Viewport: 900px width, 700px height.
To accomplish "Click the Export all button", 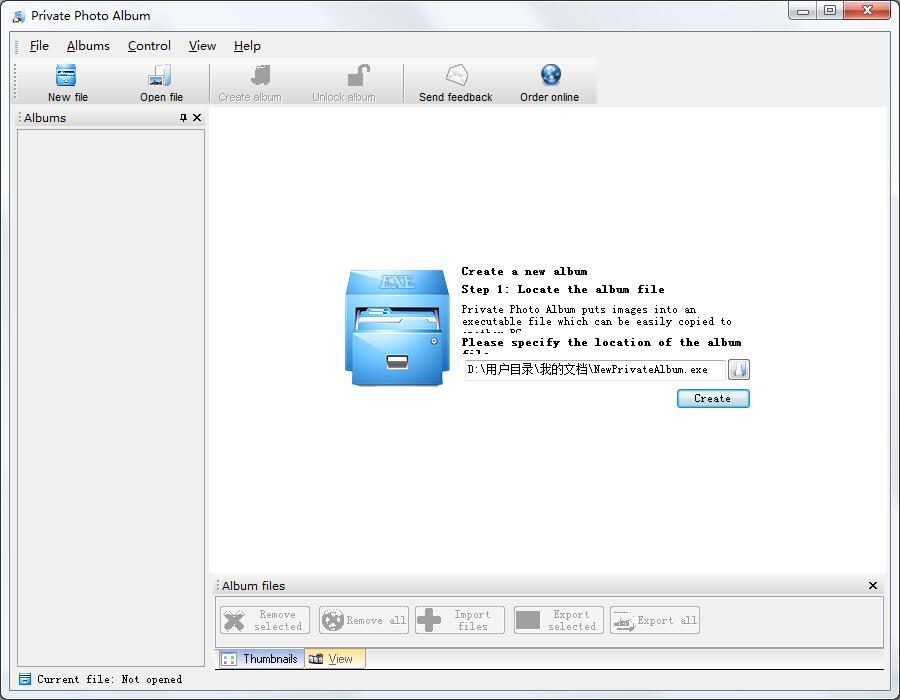I will coord(655,620).
